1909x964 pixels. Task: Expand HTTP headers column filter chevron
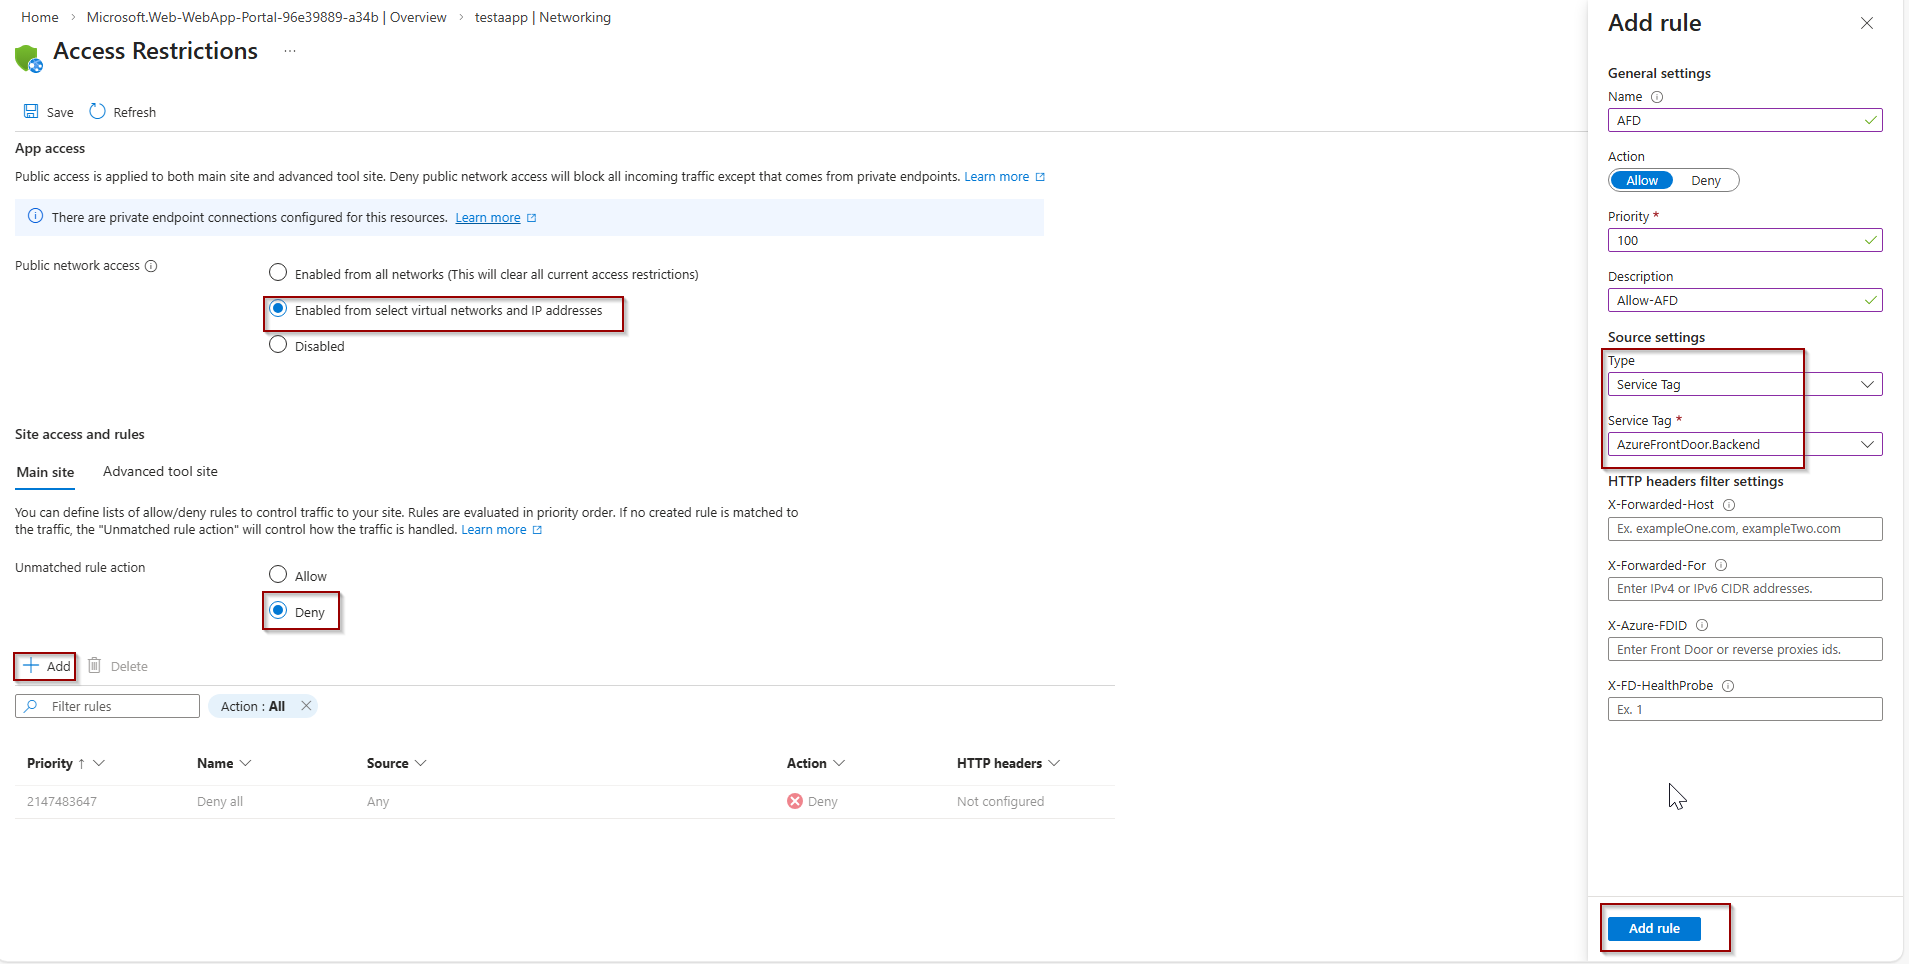(1054, 763)
